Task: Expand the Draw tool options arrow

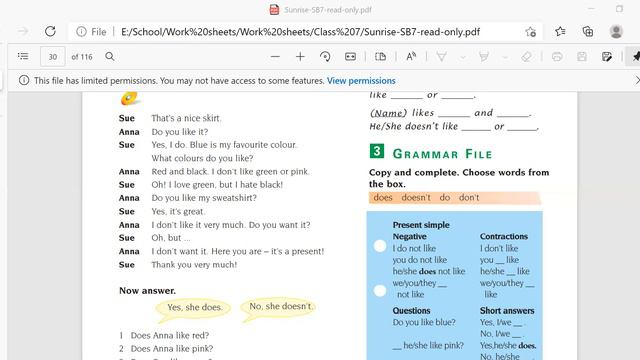Action: [x=462, y=58]
